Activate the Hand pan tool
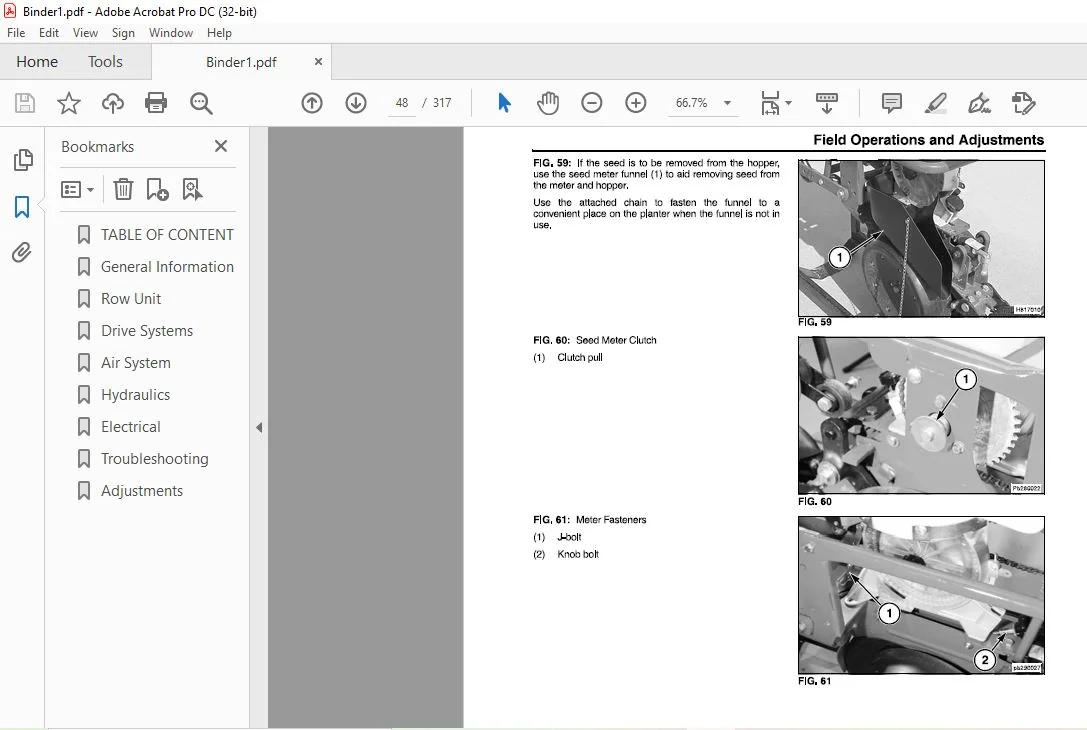The height and width of the screenshot is (730, 1087). [548, 103]
